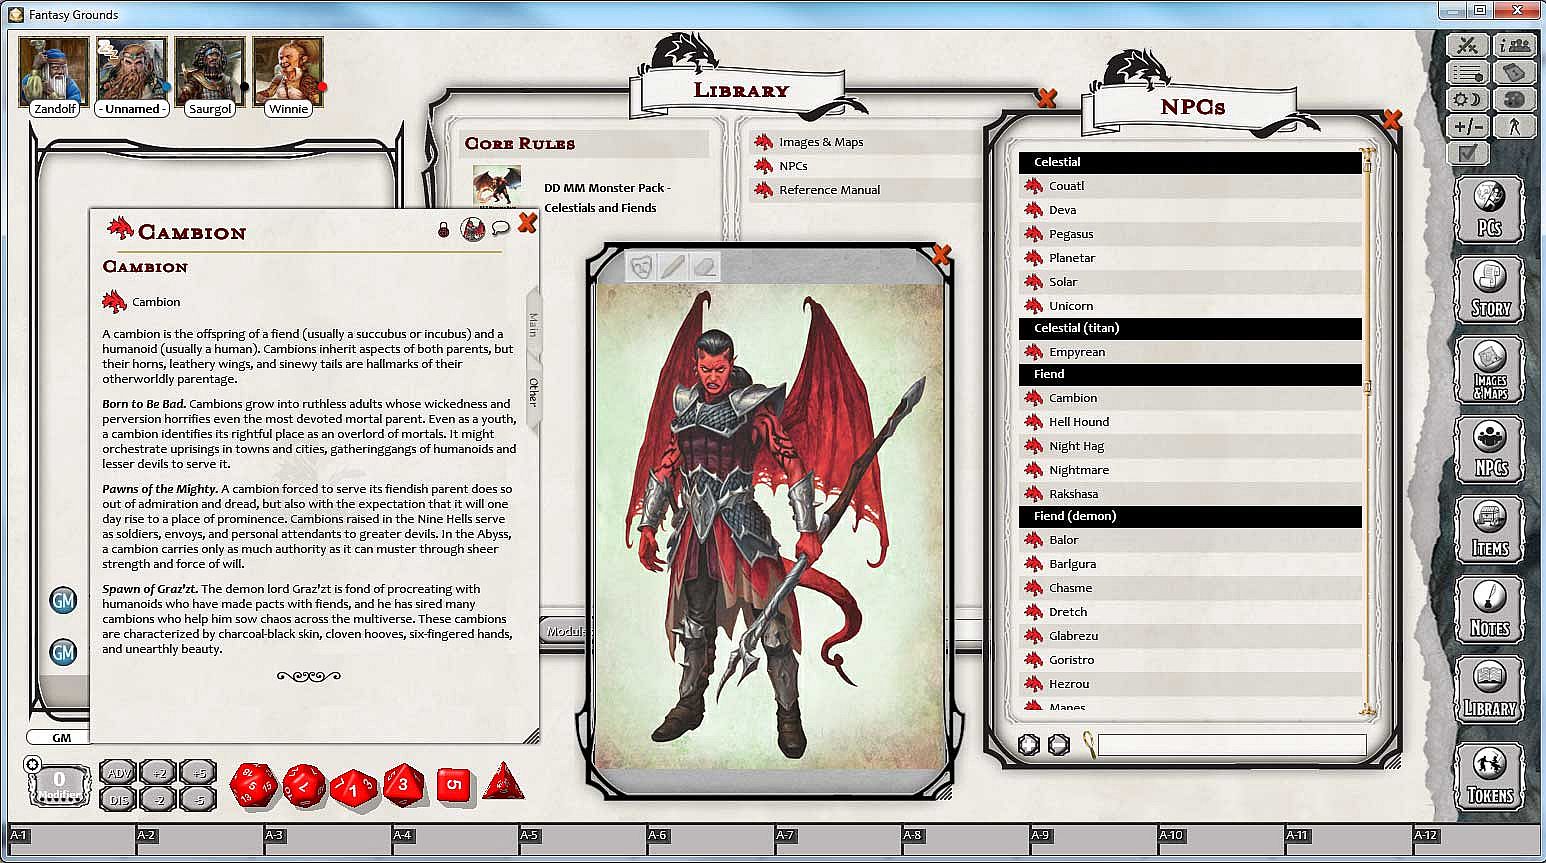Open Couatl in the NPCs list
1546x863 pixels.
(x=1191, y=186)
